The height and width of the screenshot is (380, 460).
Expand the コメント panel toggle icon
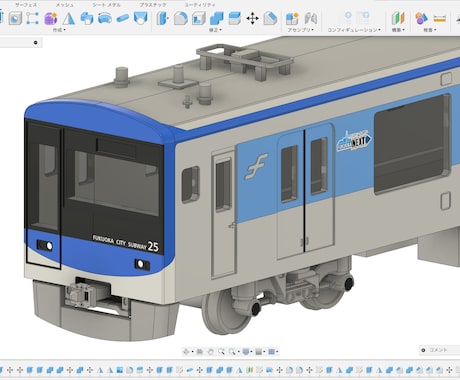[x=423, y=350]
